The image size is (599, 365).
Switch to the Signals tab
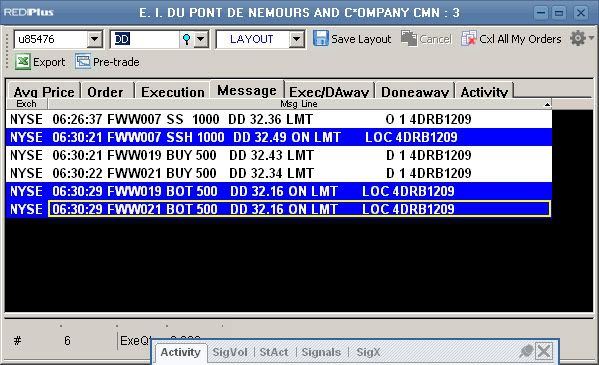(x=321, y=352)
